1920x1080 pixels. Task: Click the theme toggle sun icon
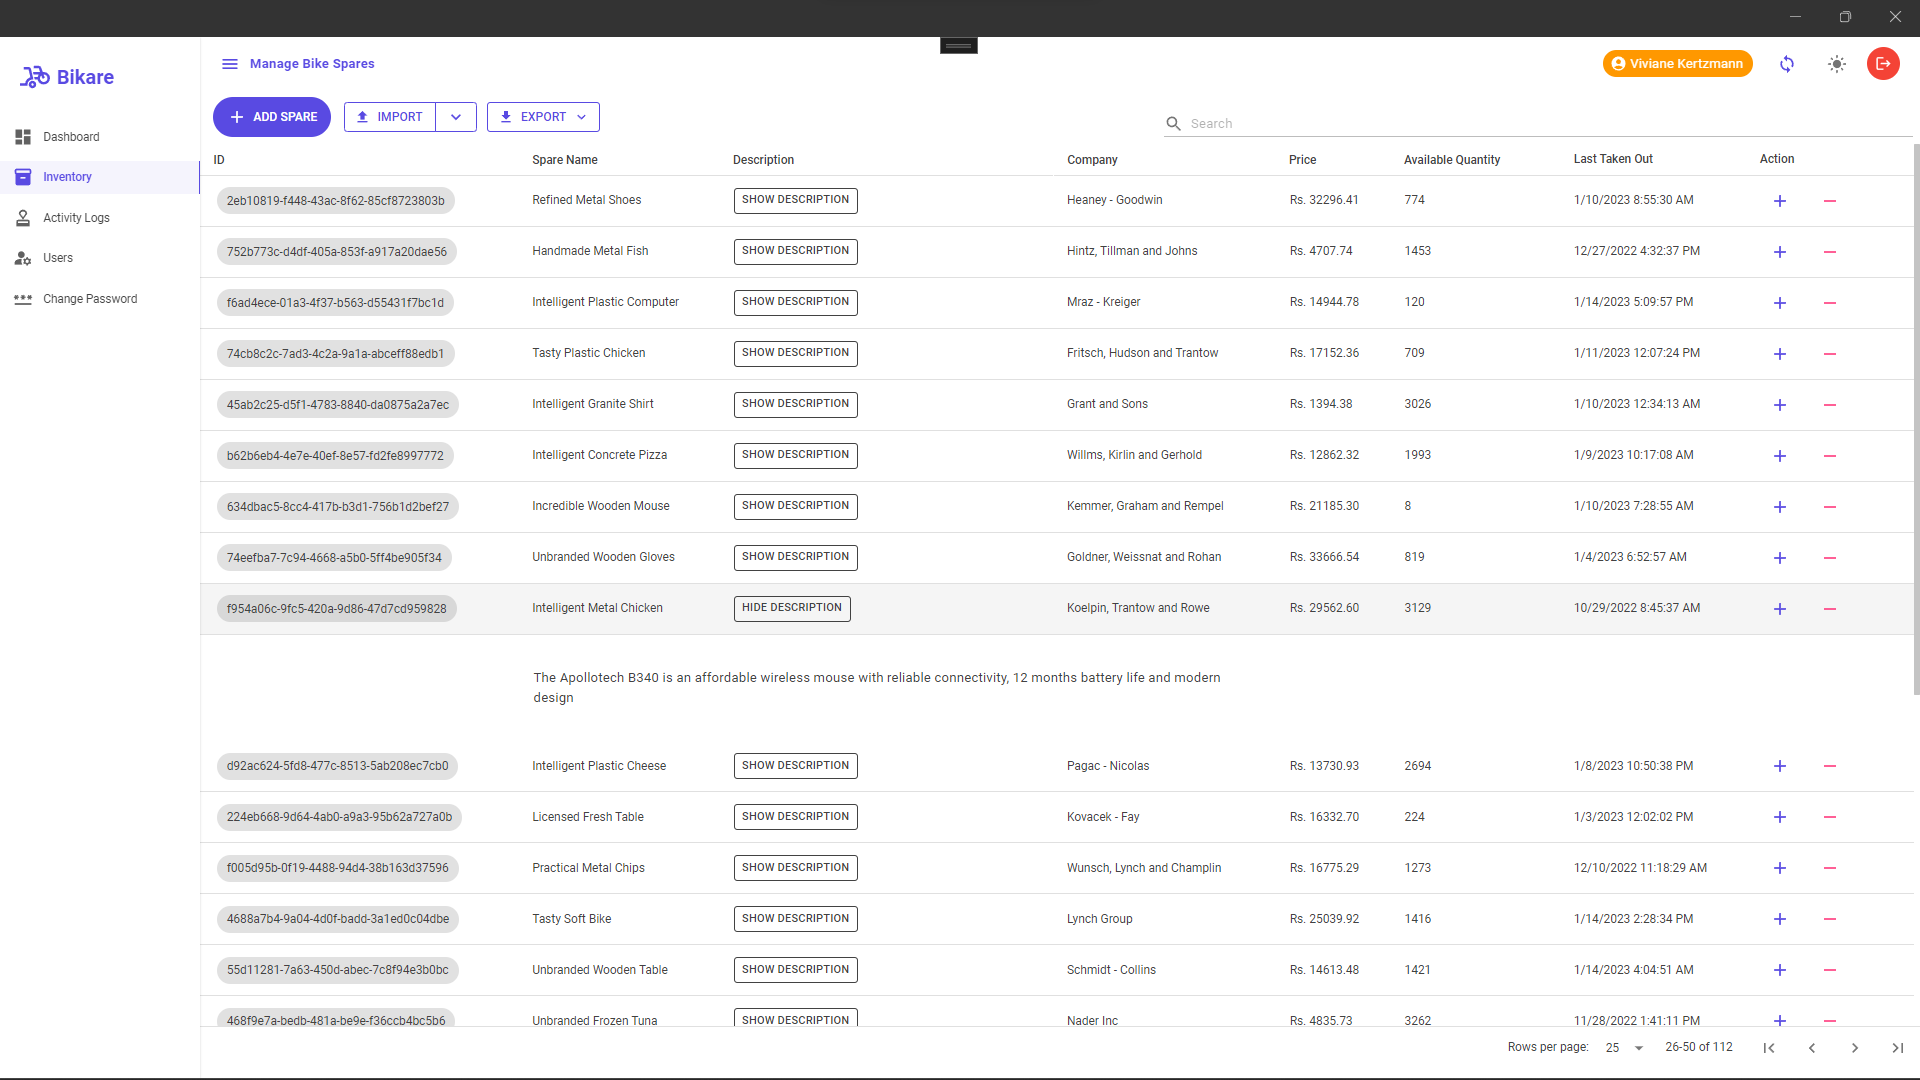1837,63
